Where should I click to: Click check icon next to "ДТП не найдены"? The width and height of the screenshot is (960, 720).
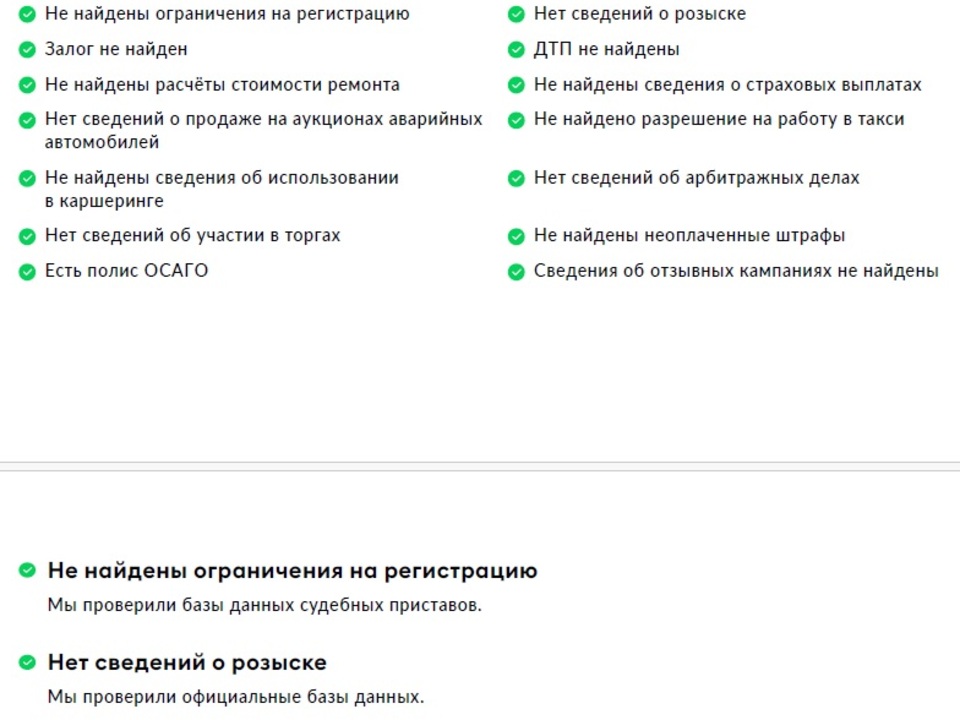[x=516, y=49]
